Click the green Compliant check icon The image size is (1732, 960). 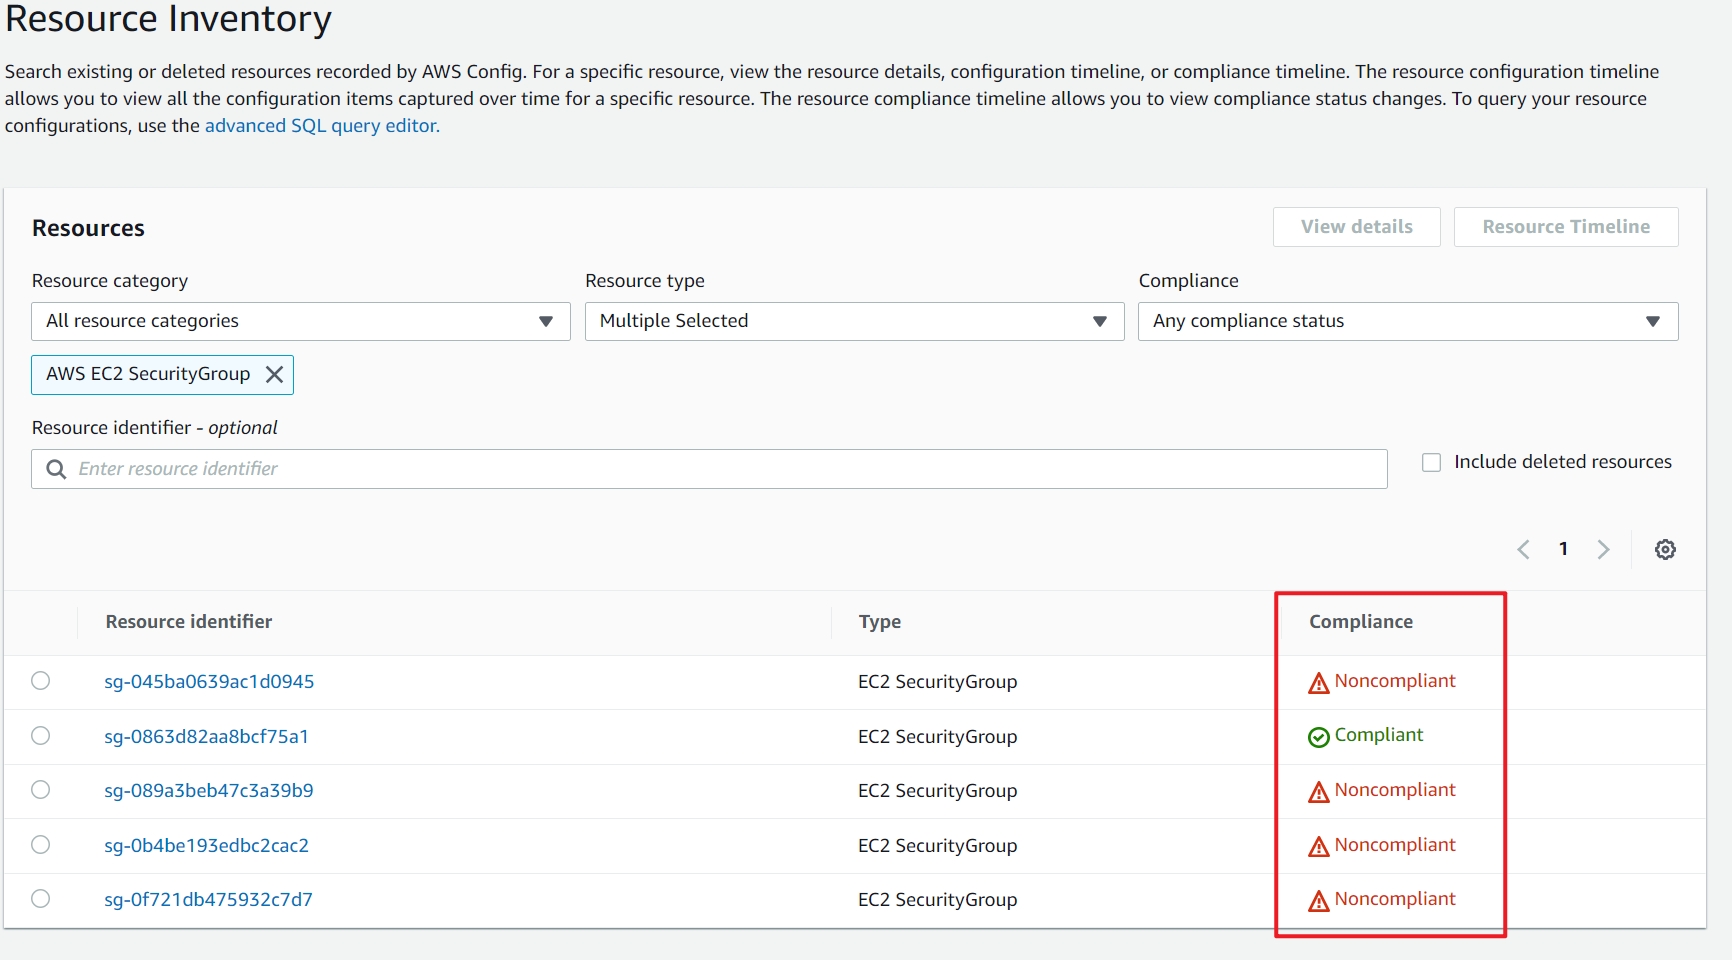coord(1319,737)
